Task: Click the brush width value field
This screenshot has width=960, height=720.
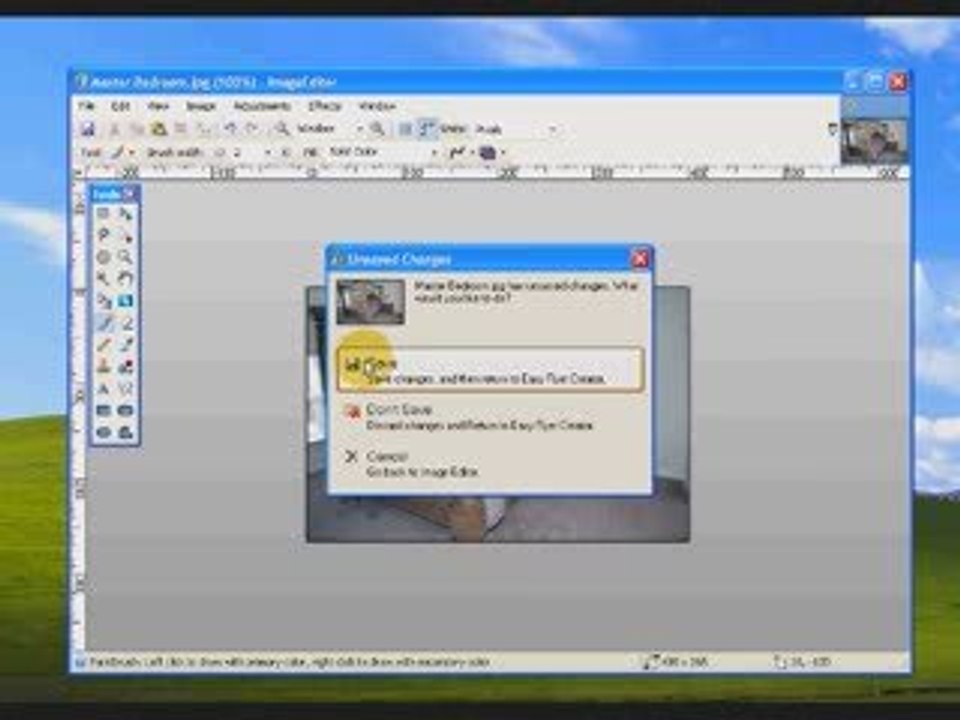Action: point(245,152)
